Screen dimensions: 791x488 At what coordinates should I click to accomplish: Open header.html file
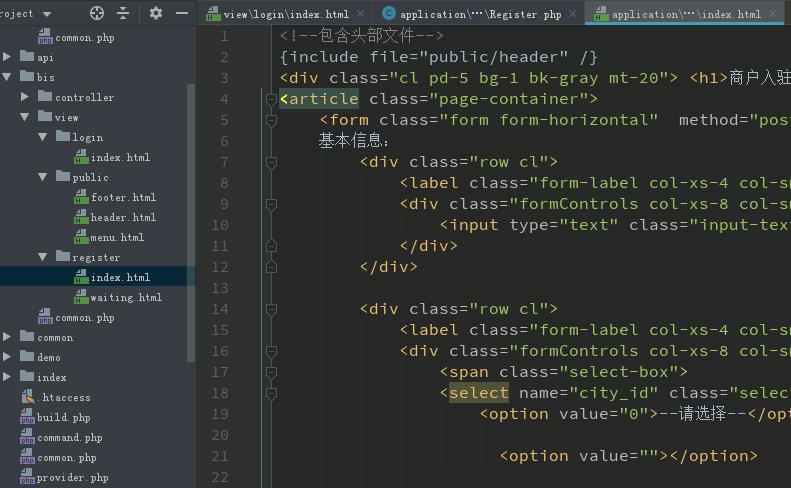point(123,218)
